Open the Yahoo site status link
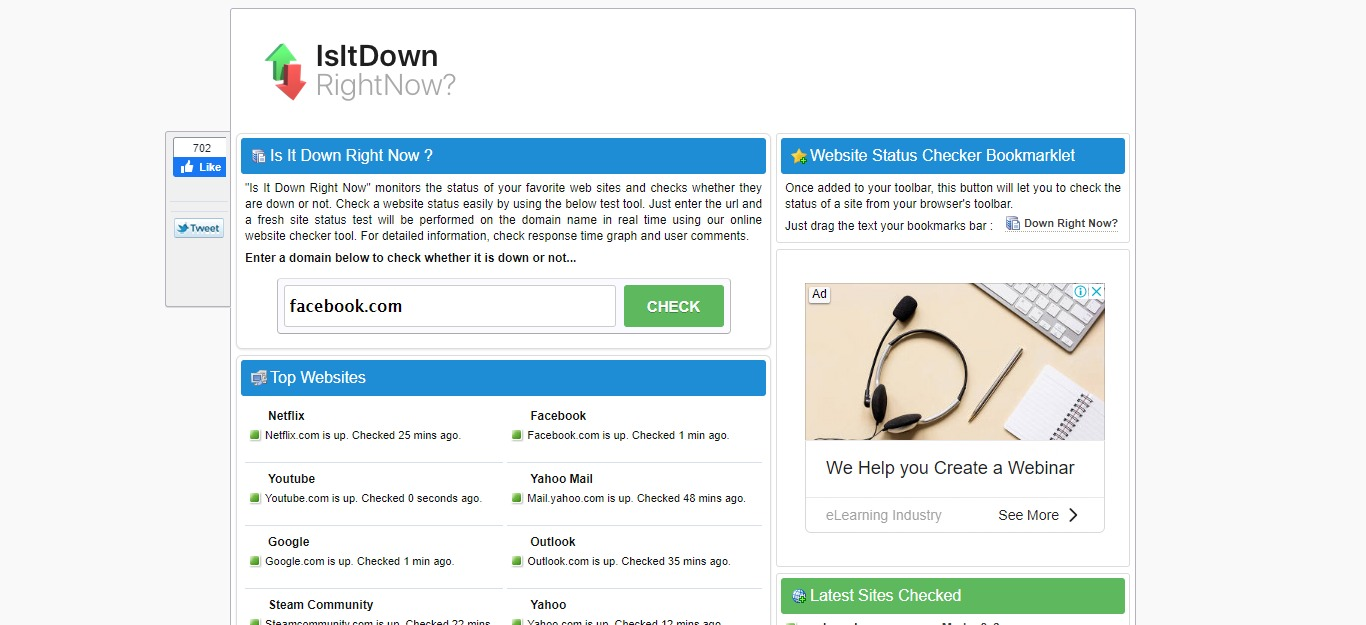 pyautogui.click(x=548, y=605)
